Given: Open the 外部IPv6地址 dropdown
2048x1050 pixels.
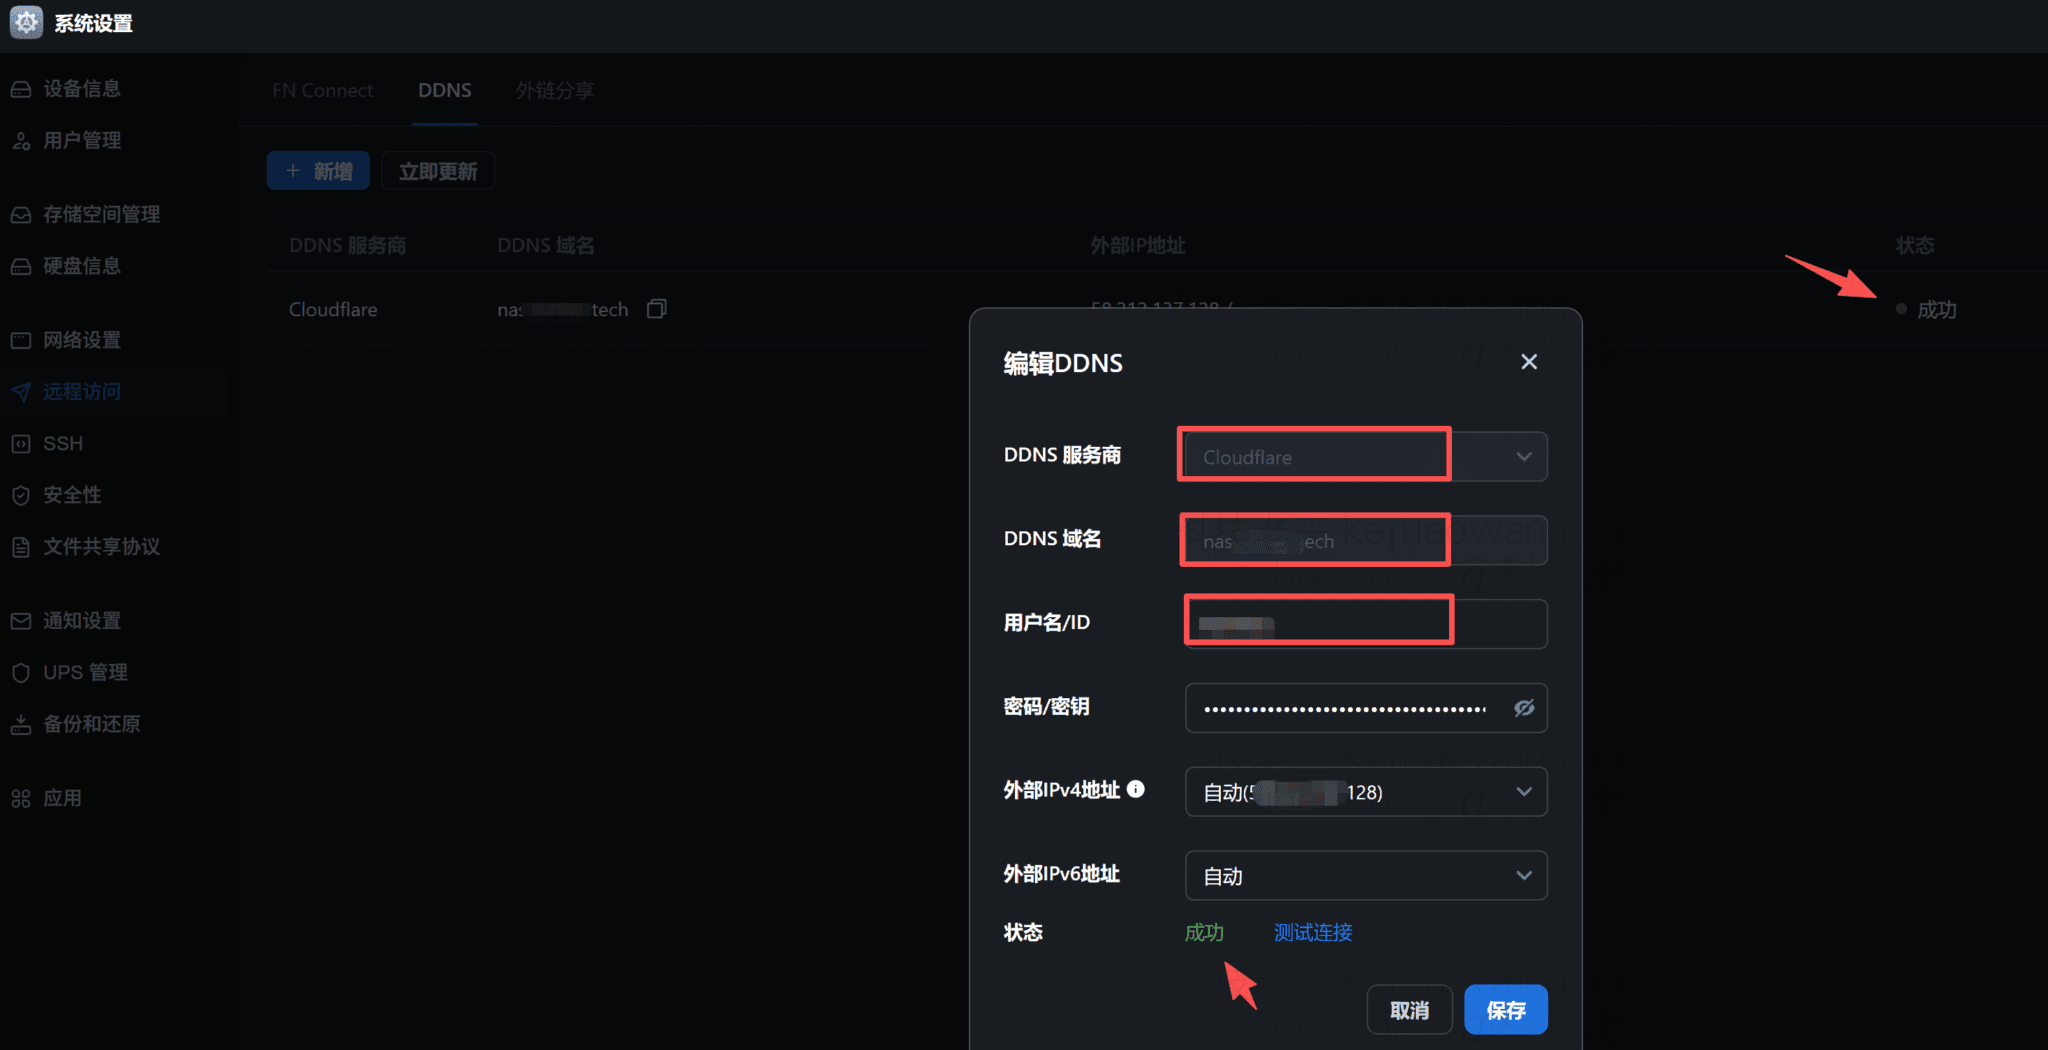Looking at the screenshot, I should (x=1524, y=875).
